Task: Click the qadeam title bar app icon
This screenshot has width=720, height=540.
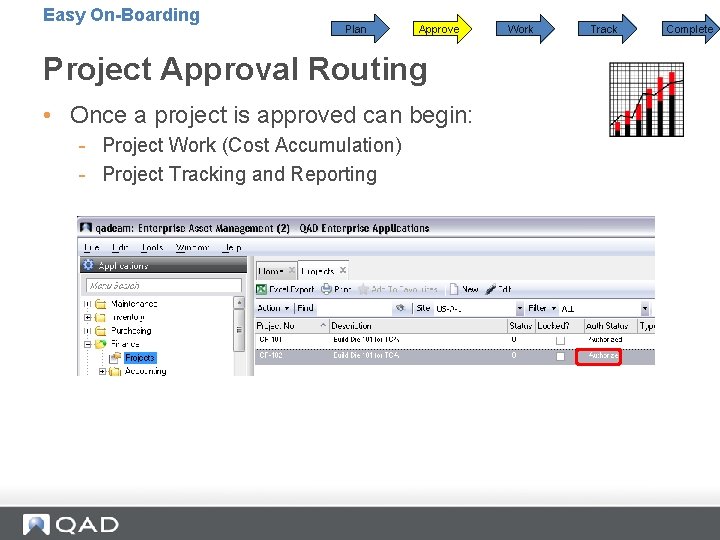Action: point(86,228)
